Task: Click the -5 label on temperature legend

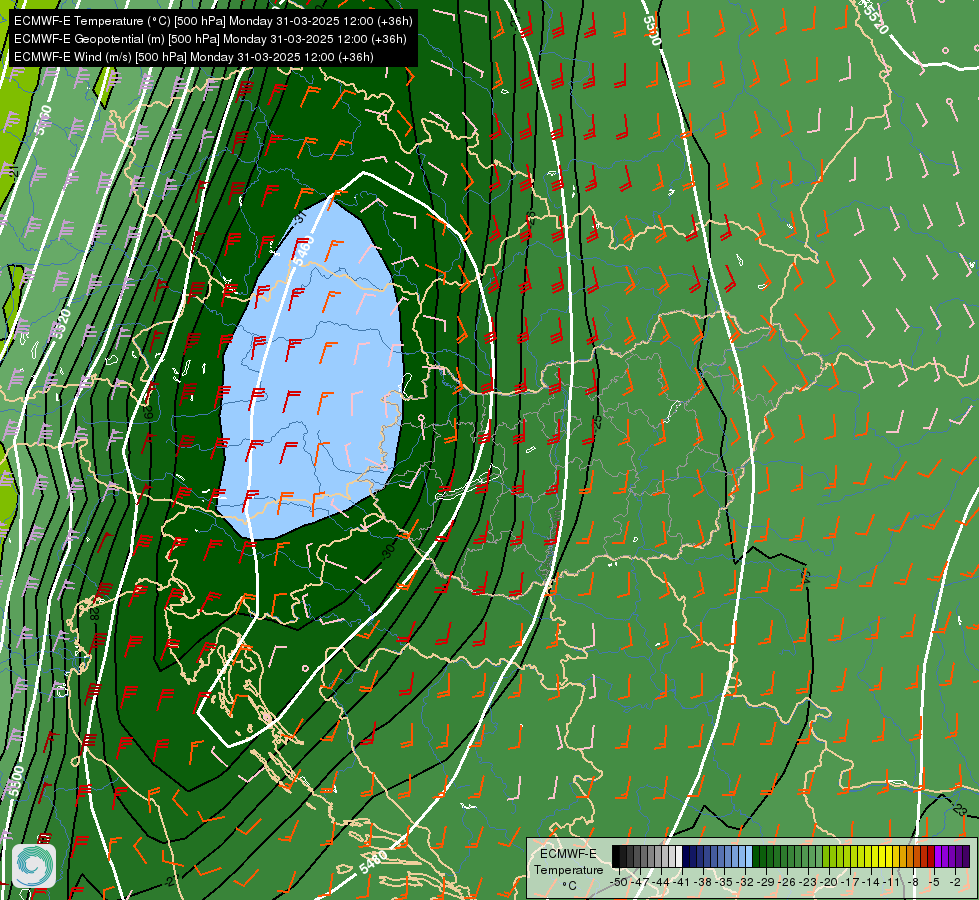Action: point(934,882)
